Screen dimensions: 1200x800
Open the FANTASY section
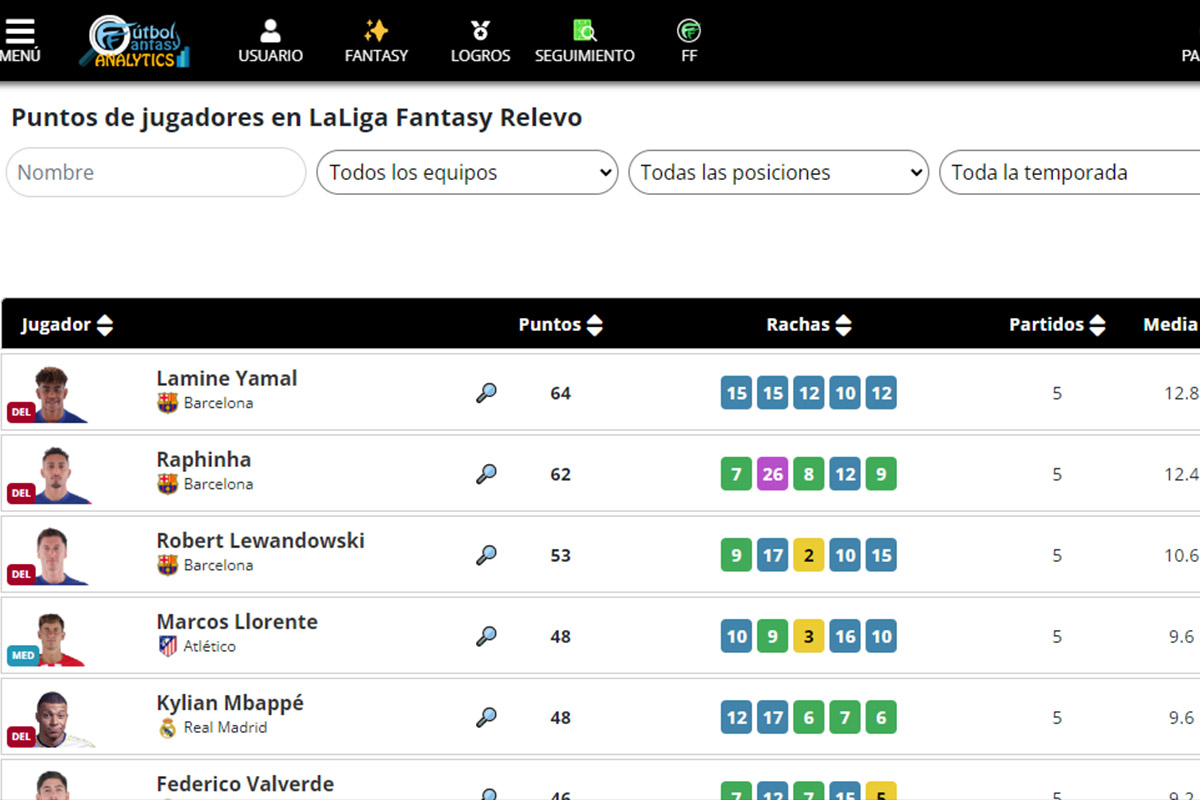[376, 41]
